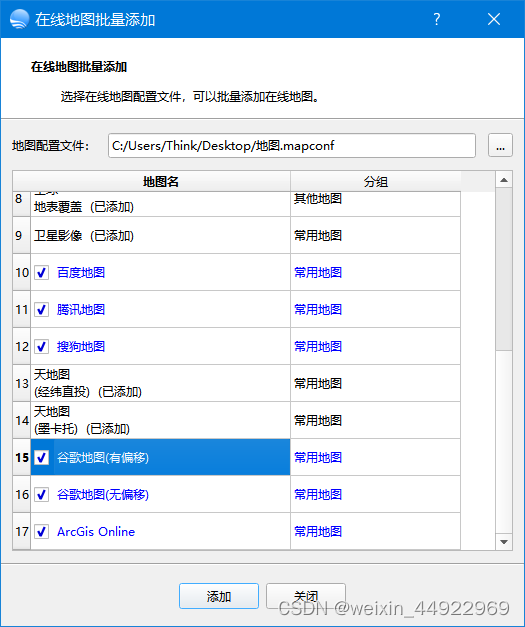
Task: Click the globe app icon in title bar
Action: point(19,19)
